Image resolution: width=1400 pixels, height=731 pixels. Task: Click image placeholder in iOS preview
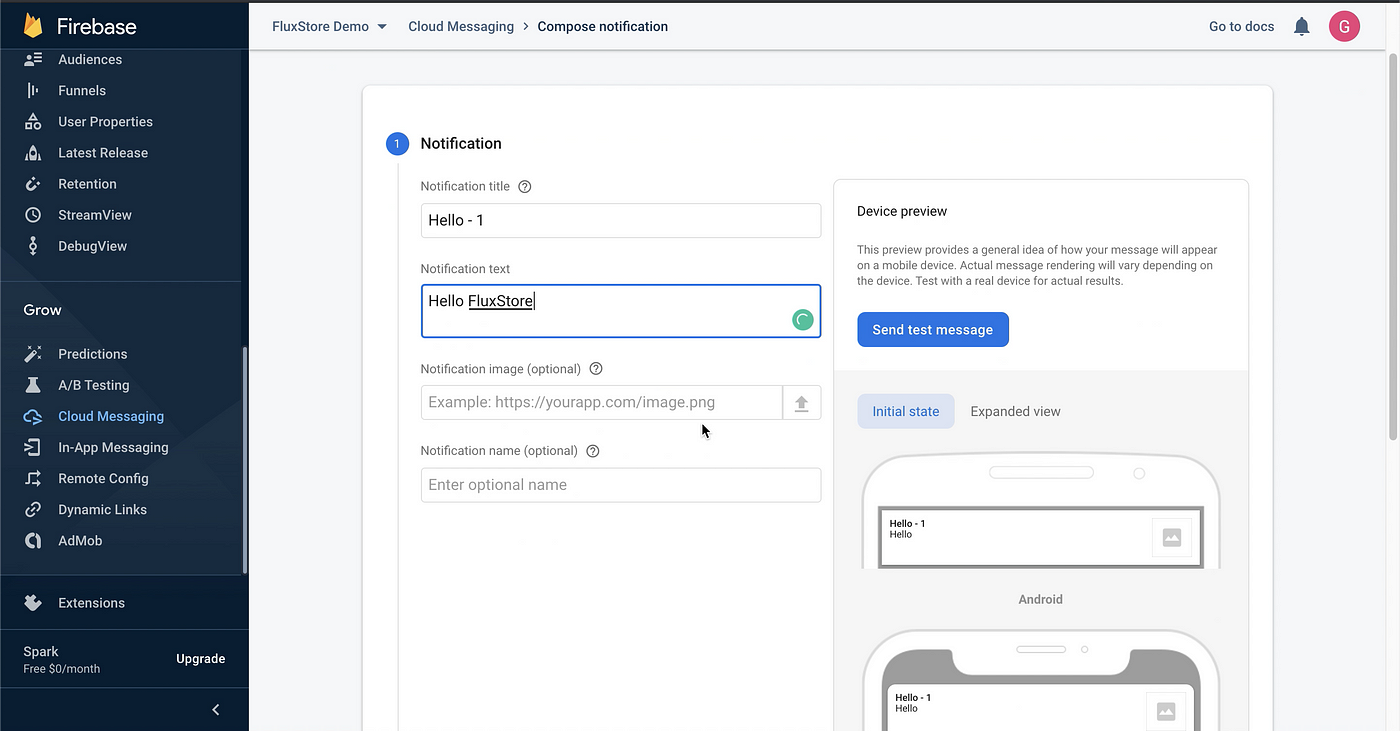click(x=1166, y=711)
